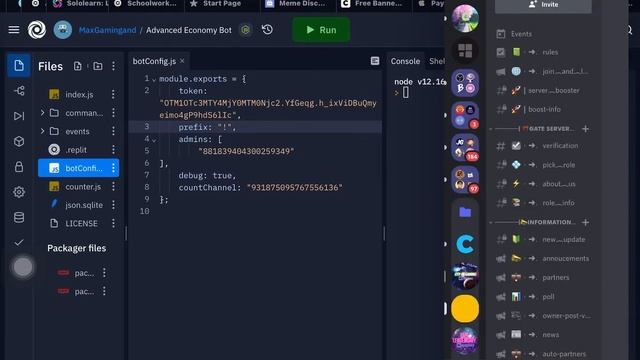Select the blue C server icon in Discord
This screenshot has height=360, width=640.
(465, 244)
